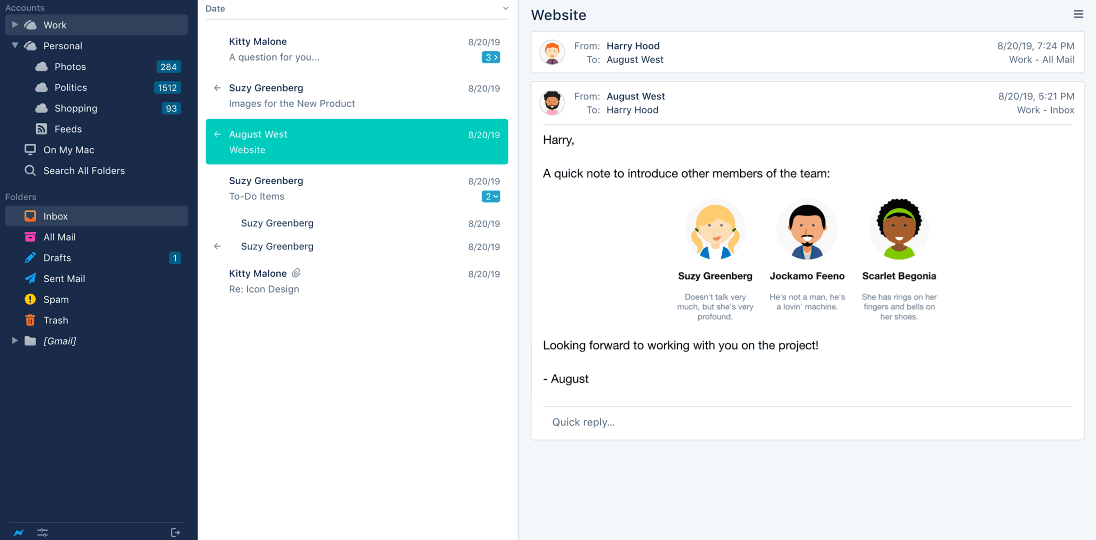The height and width of the screenshot is (540, 1096).
Task: Select the replied Suzy Greenberg sub-message
Action: tap(356, 247)
